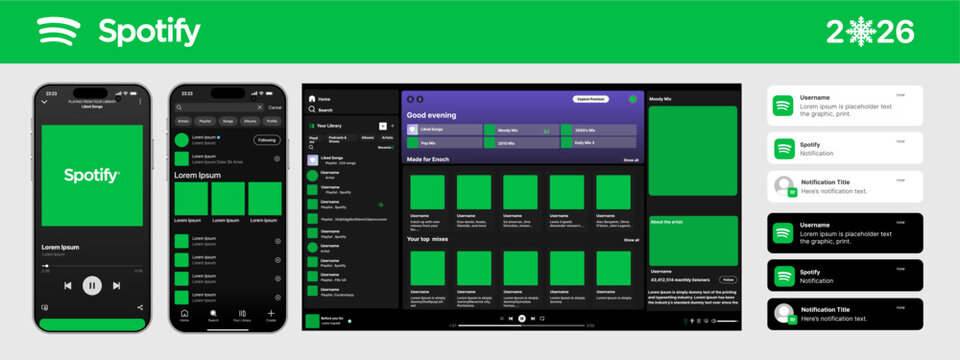Select the Albums library filter on desktop

(x=367, y=138)
